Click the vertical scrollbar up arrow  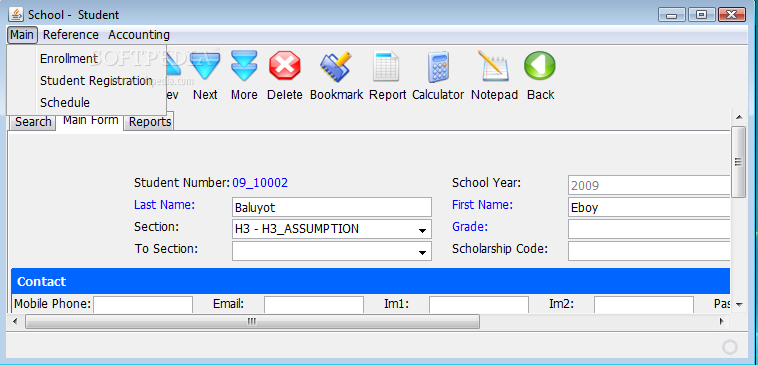pos(738,117)
